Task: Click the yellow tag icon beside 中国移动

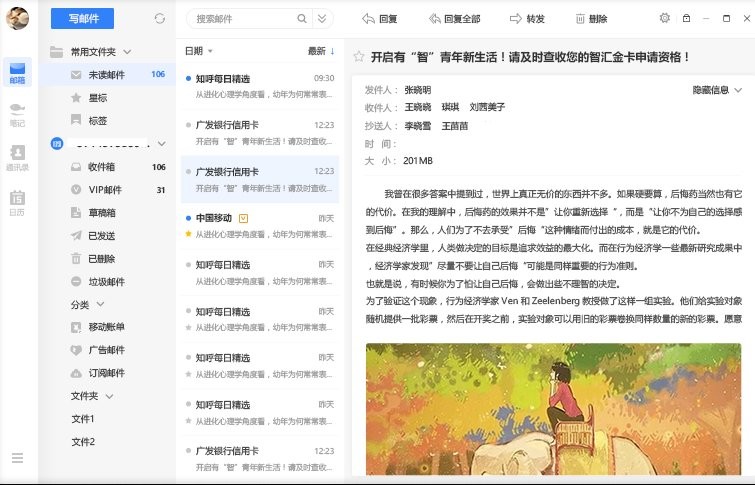Action: (244, 219)
